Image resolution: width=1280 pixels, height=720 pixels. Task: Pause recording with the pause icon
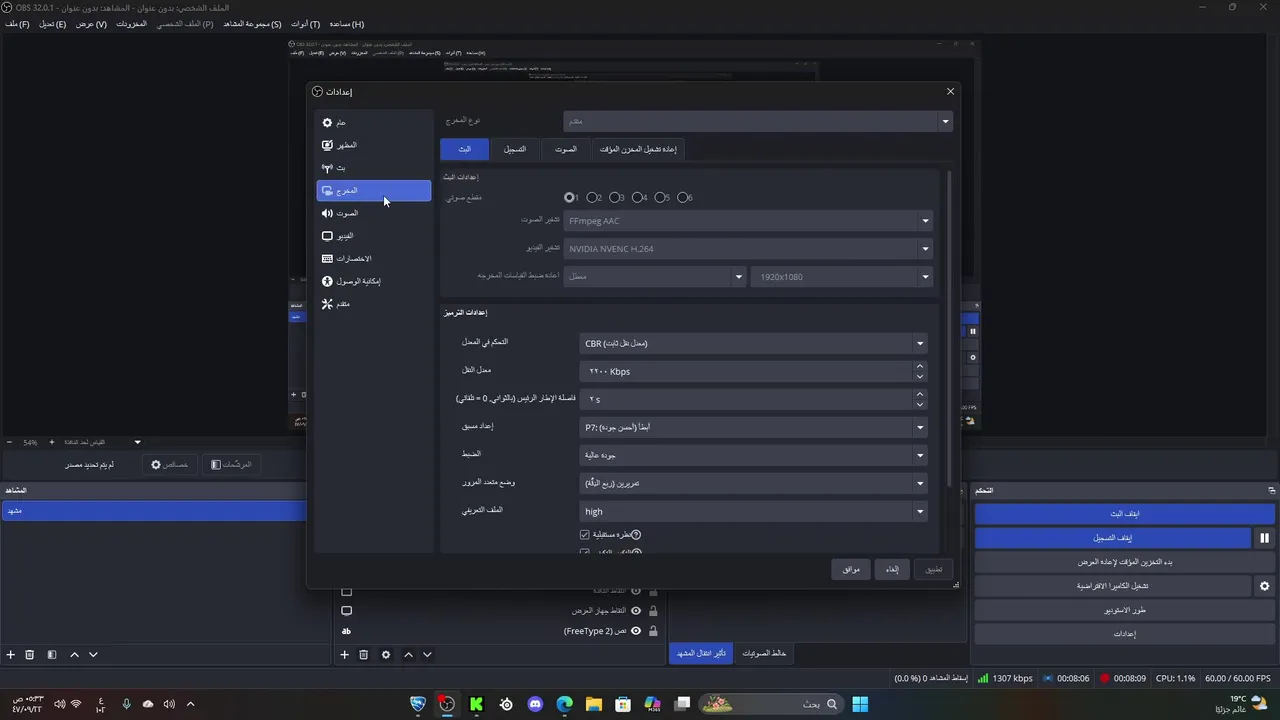click(x=1264, y=538)
